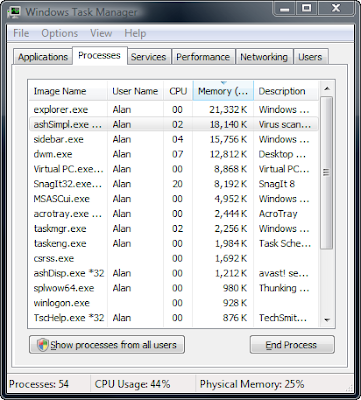Close the Task Manager window
The image size is (361, 400).
pos(337,8)
